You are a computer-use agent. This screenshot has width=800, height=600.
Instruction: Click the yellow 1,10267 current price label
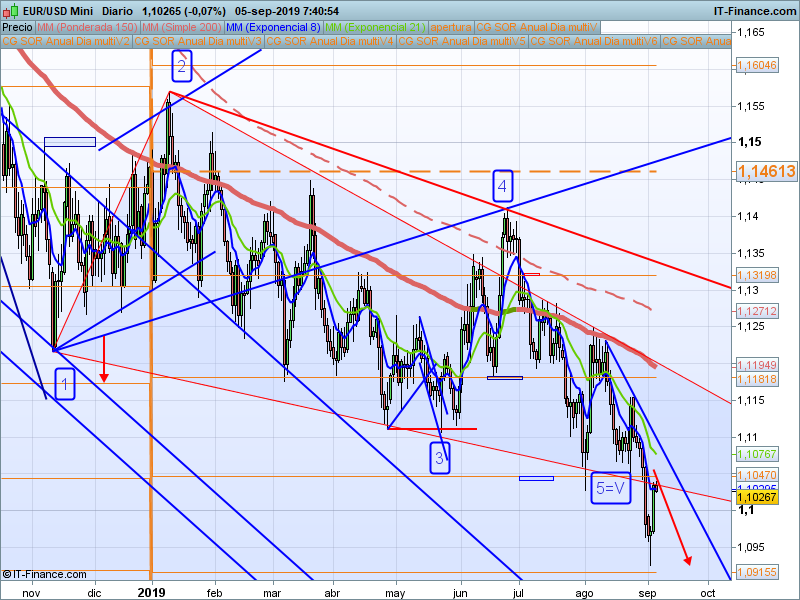tap(757, 497)
